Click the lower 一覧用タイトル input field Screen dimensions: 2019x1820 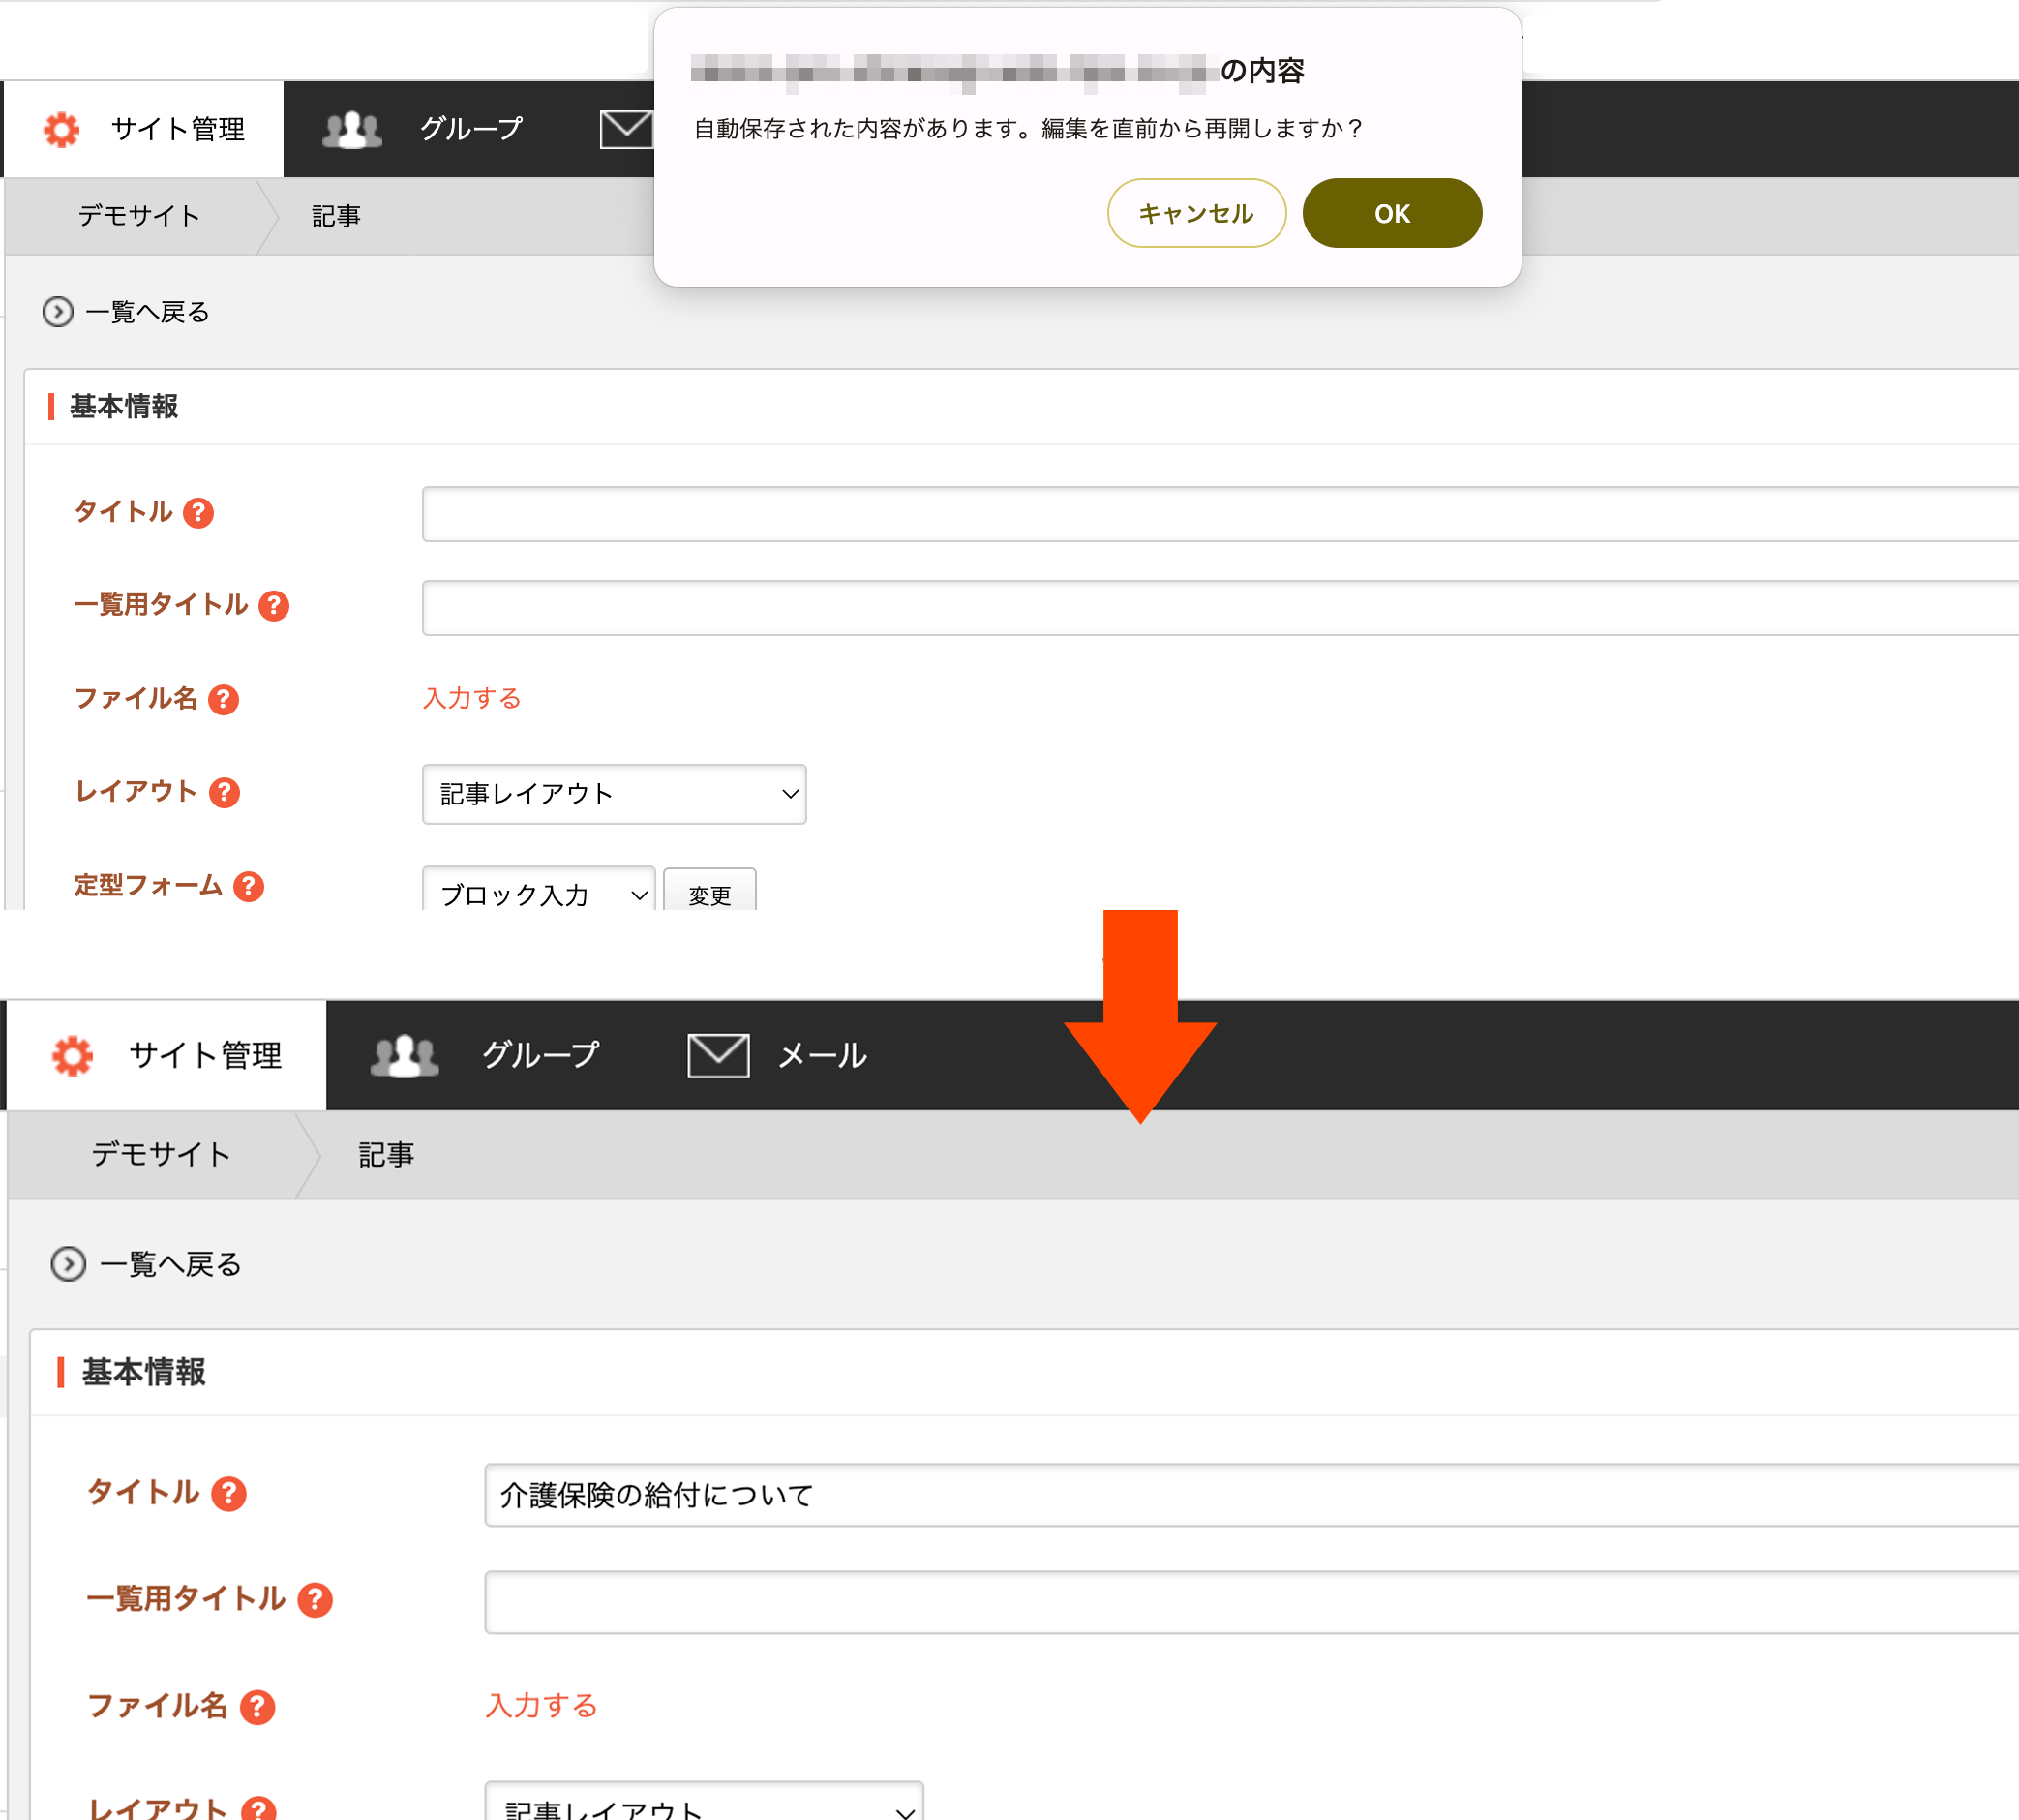tap(1251, 1602)
